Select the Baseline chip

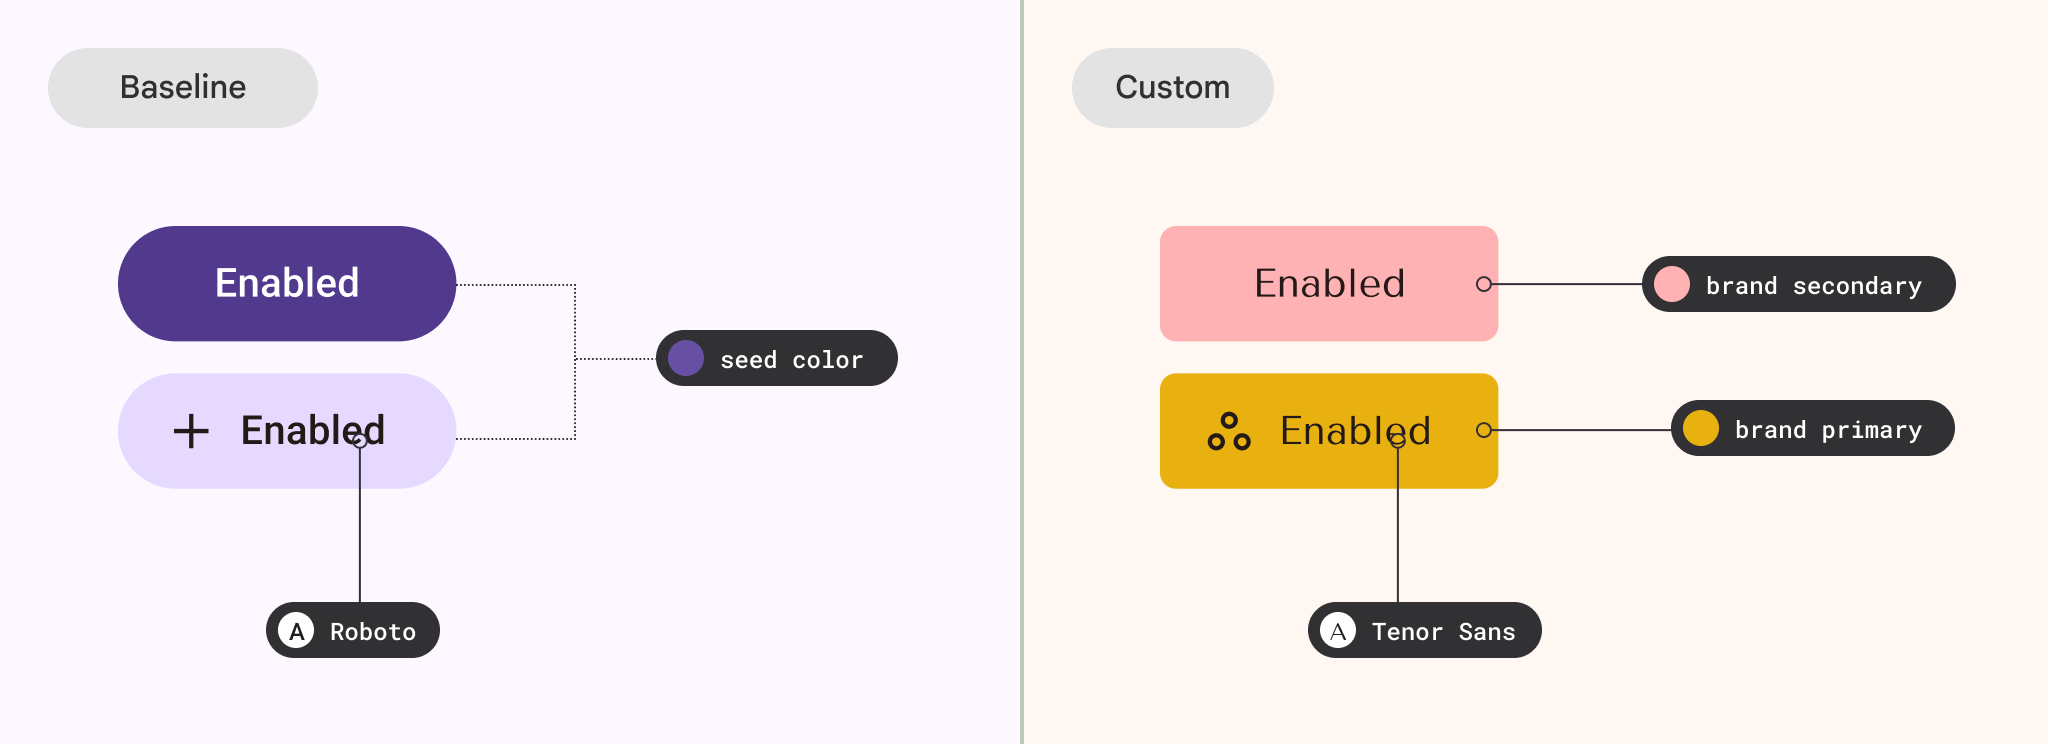tap(183, 88)
